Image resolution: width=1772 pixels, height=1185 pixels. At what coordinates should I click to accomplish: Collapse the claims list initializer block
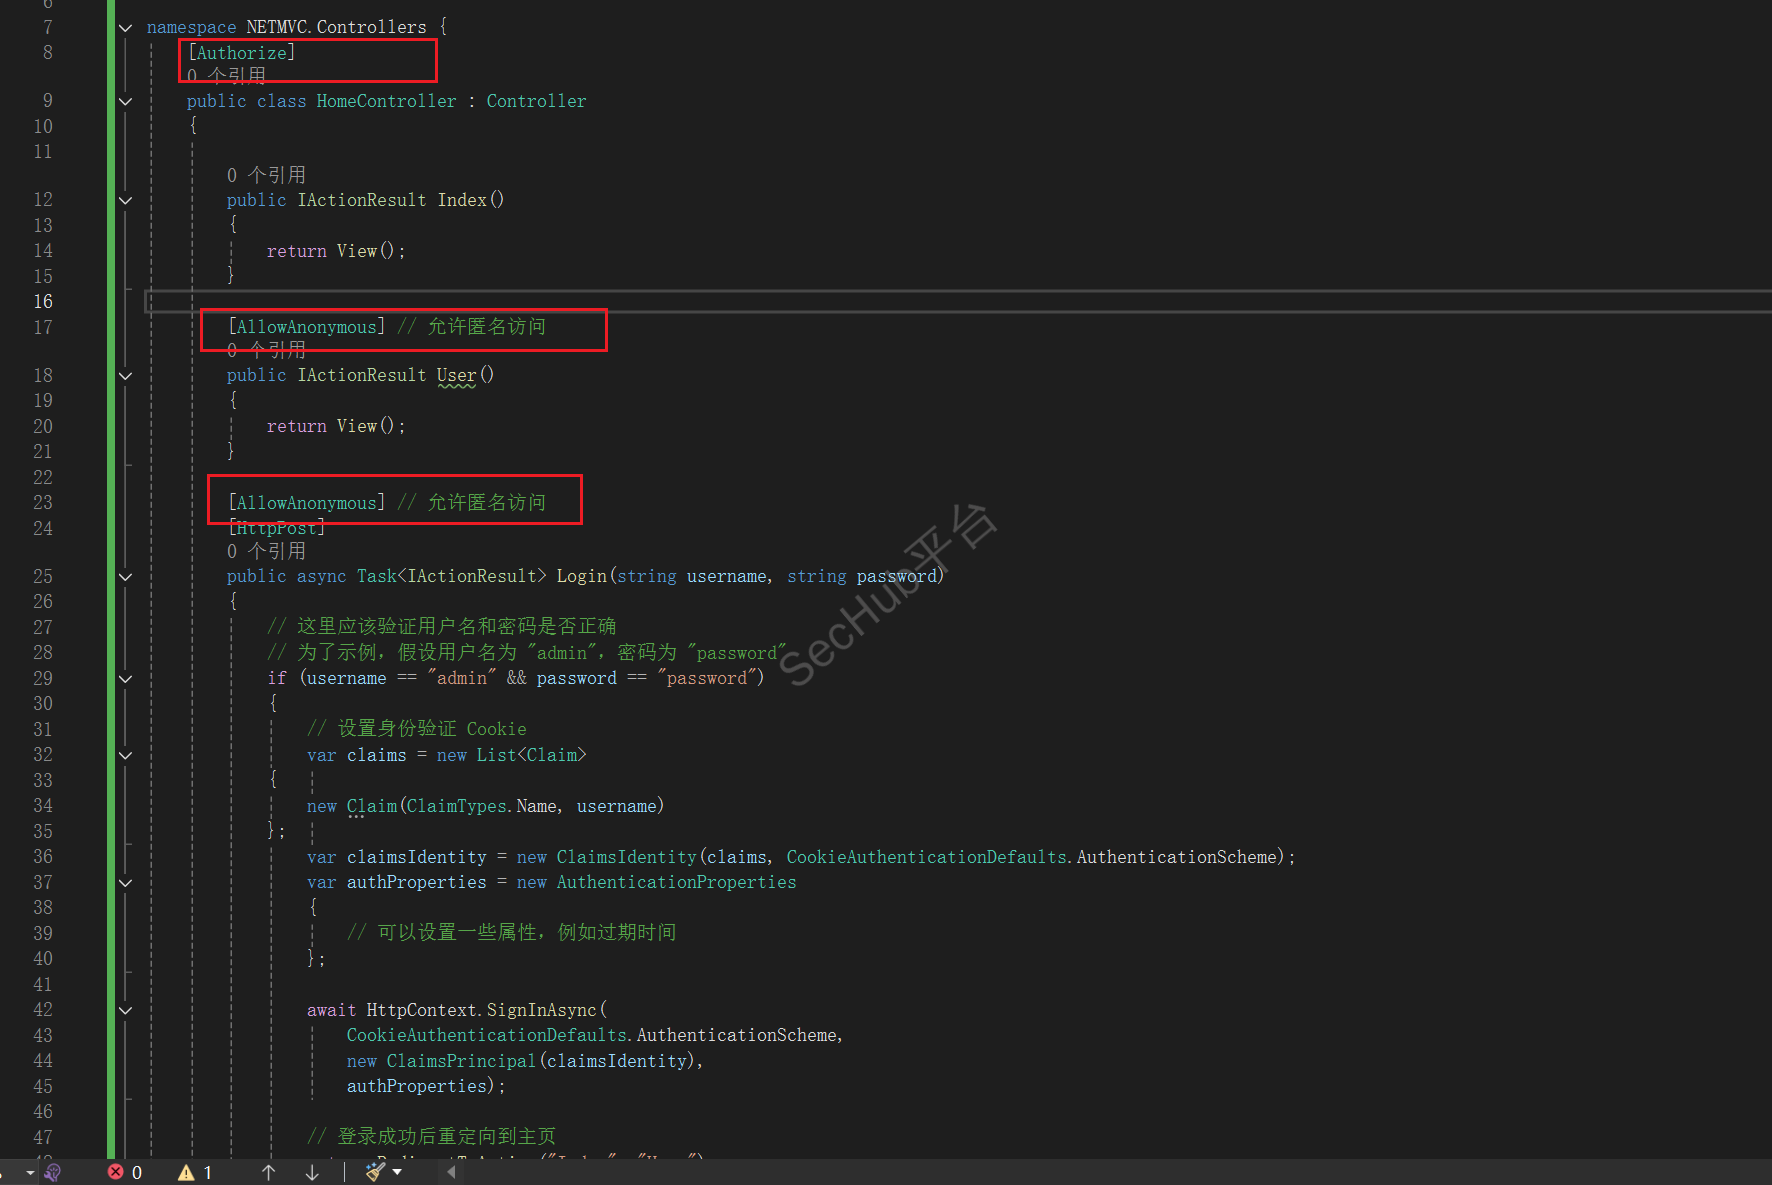pyautogui.click(x=125, y=755)
